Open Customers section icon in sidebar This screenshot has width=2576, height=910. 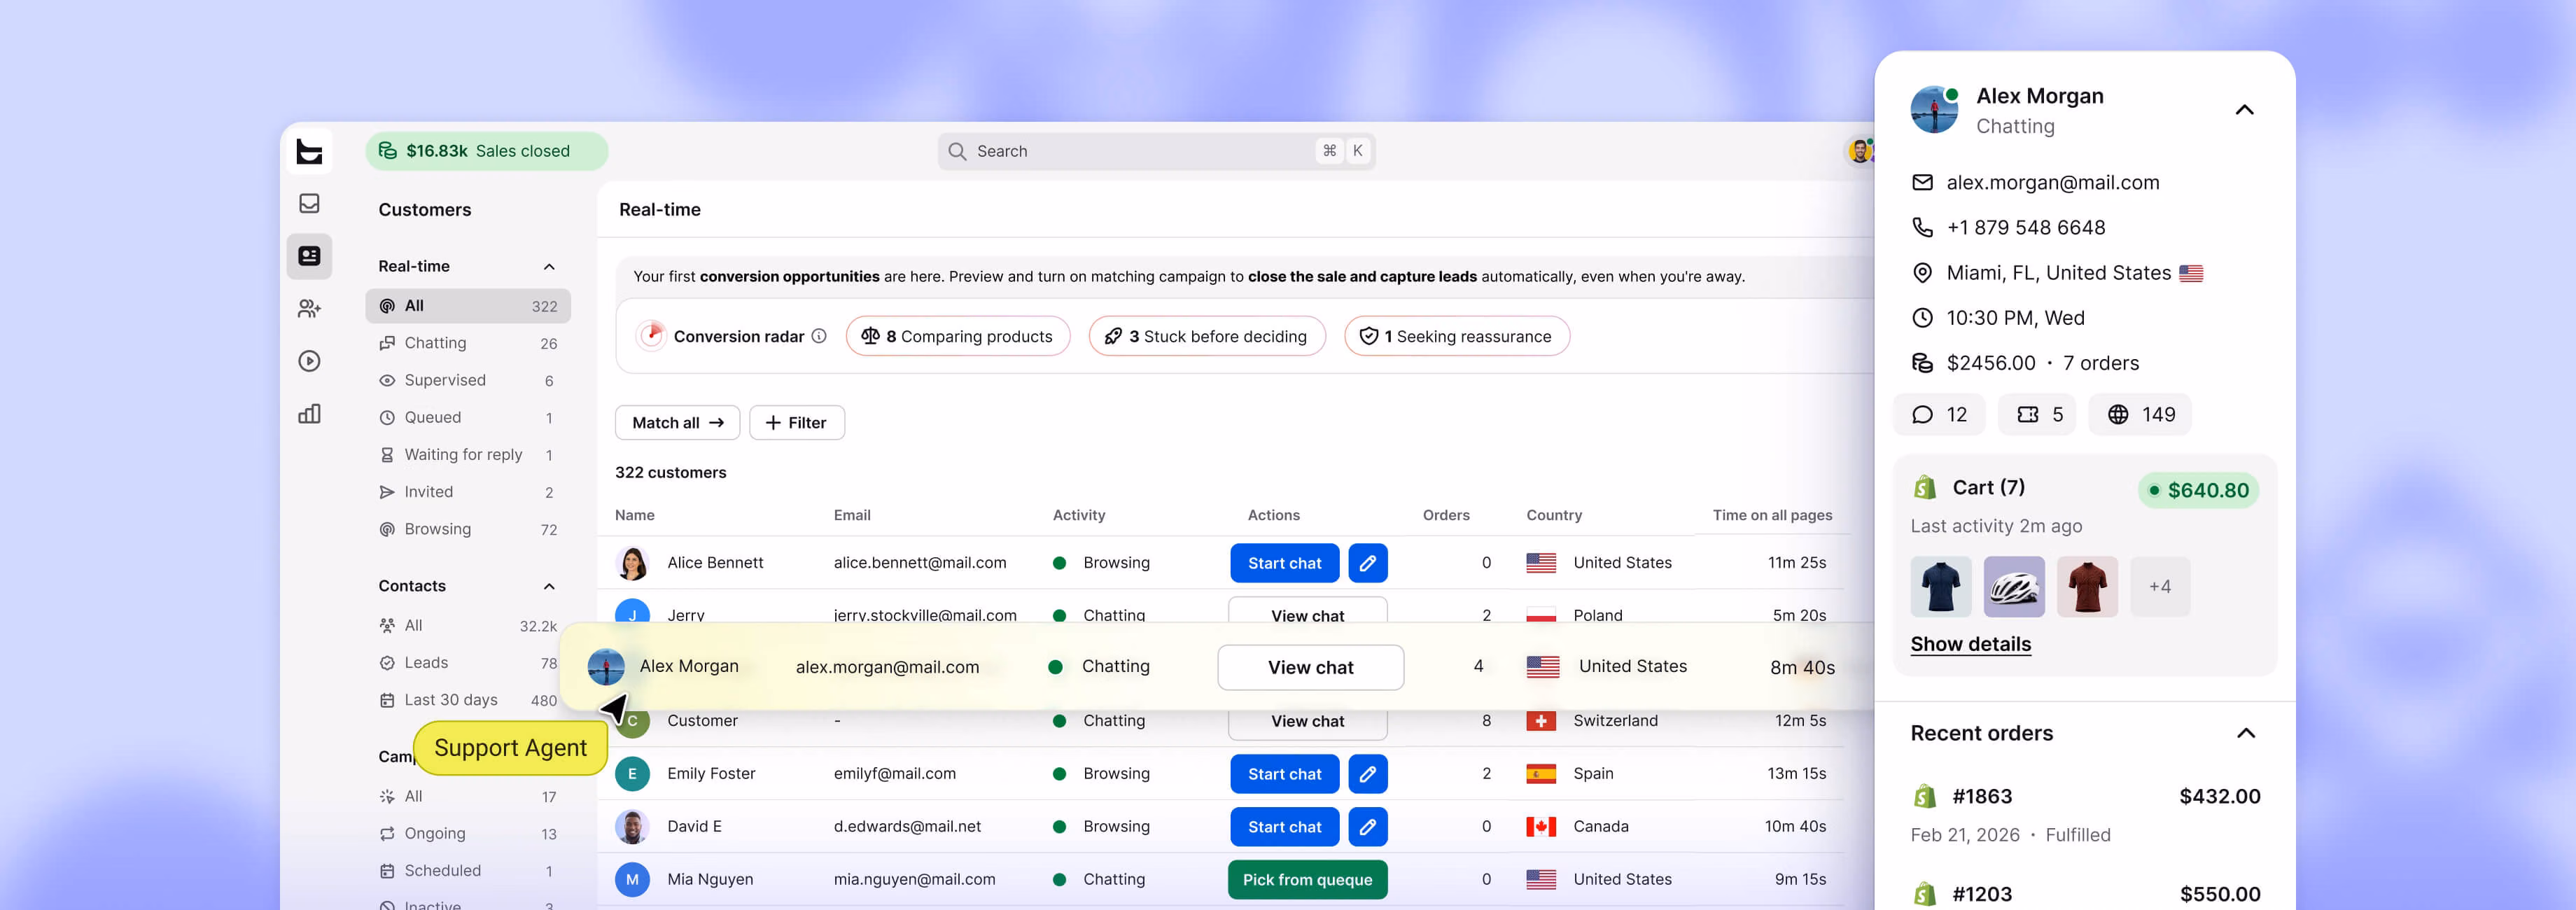(x=309, y=256)
